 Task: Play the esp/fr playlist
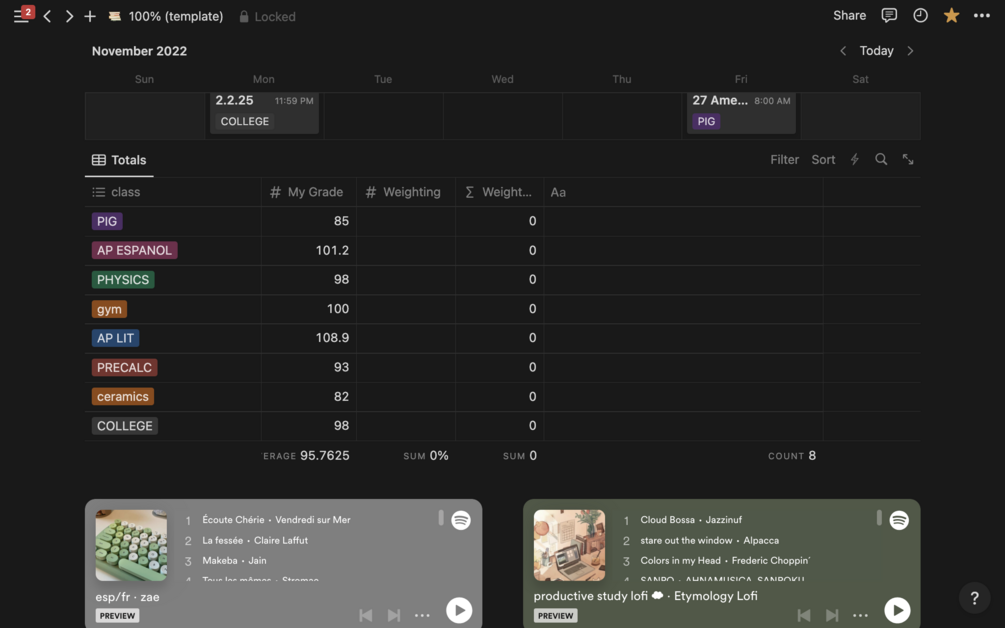pyautogui.click(x=459, y=610)
